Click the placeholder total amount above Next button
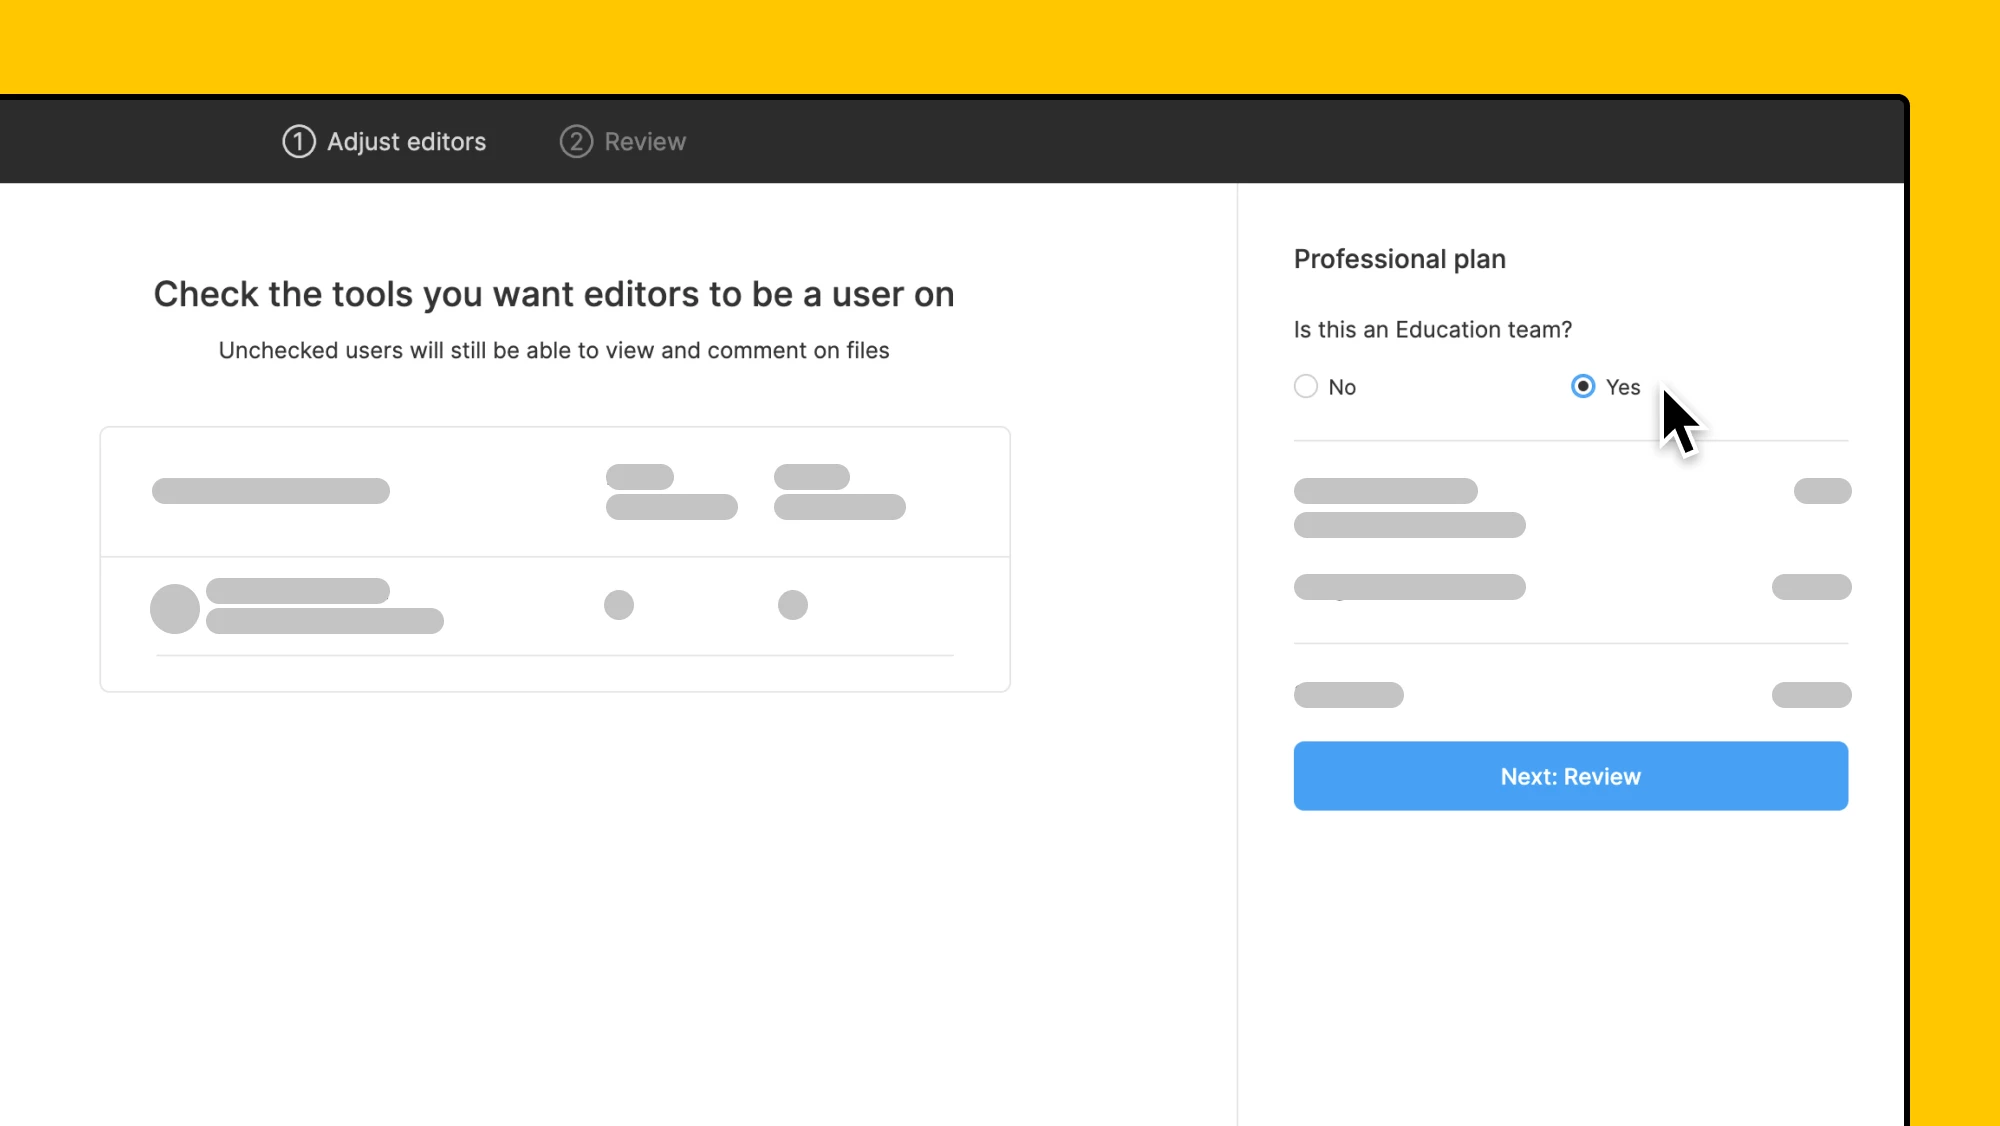Screen dimensions: 2000x1126 pos(1810,694)
